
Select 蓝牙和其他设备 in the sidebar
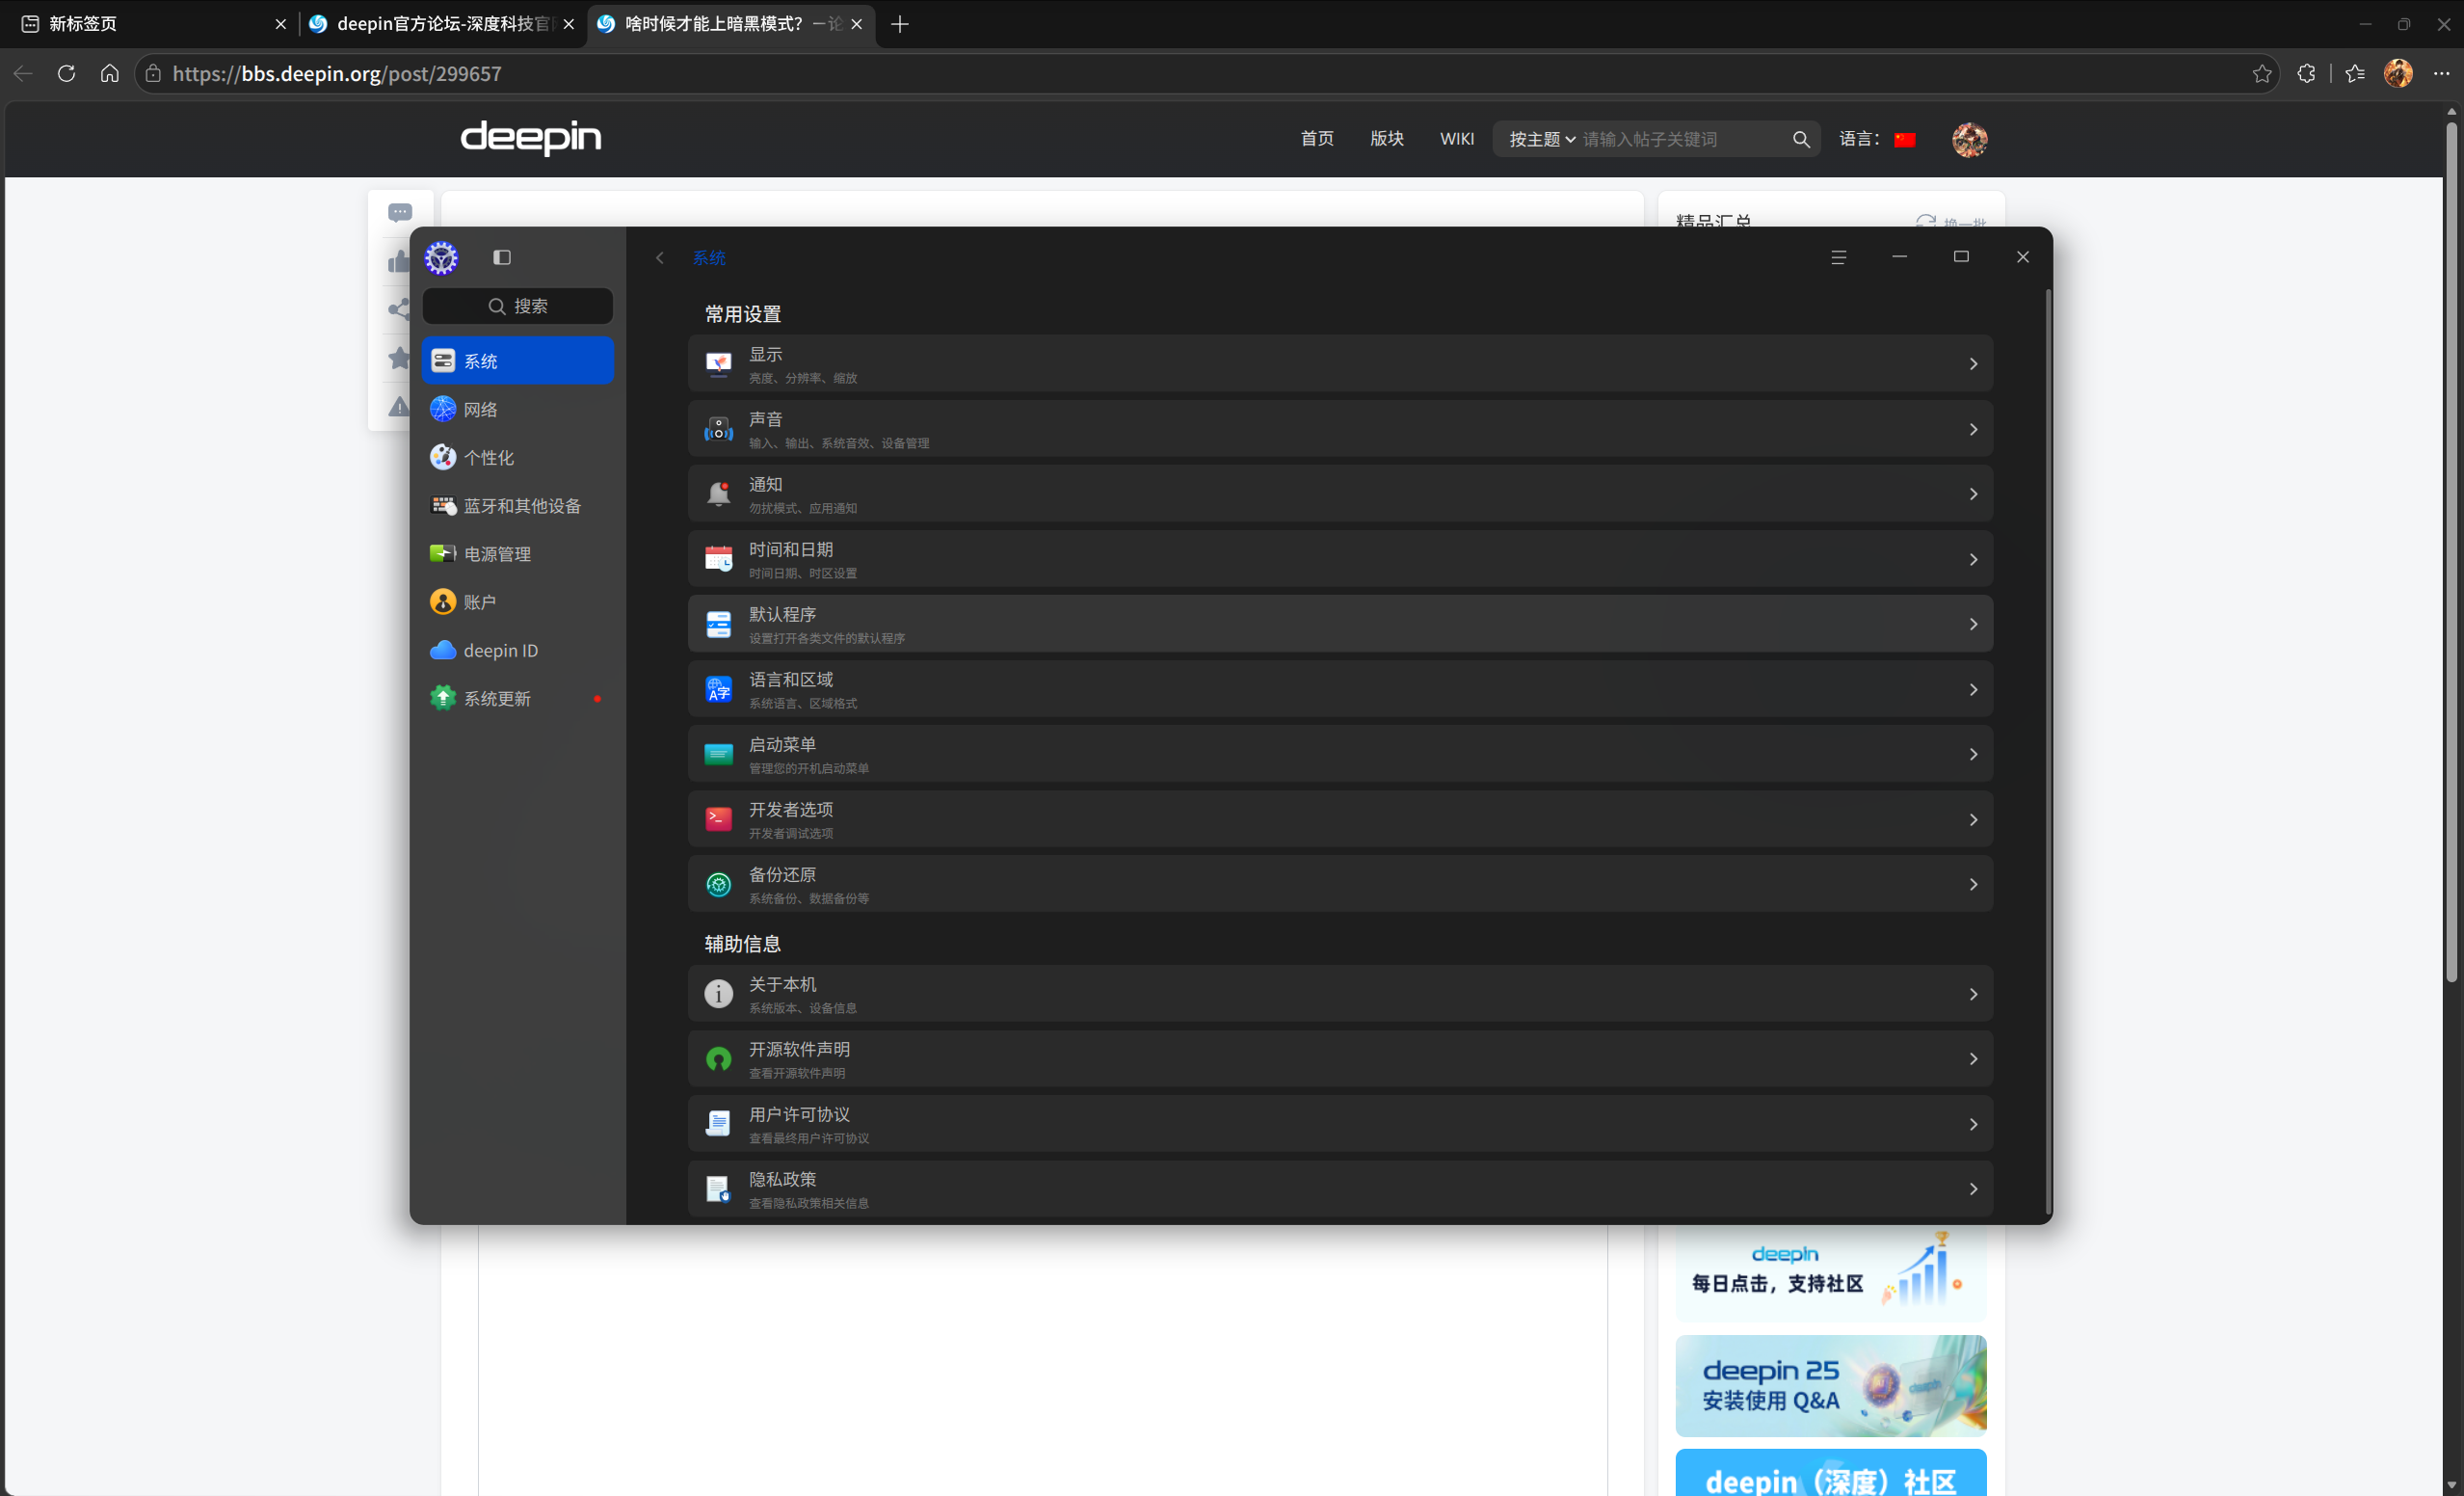pyautogui.click(x=517, y=506)
